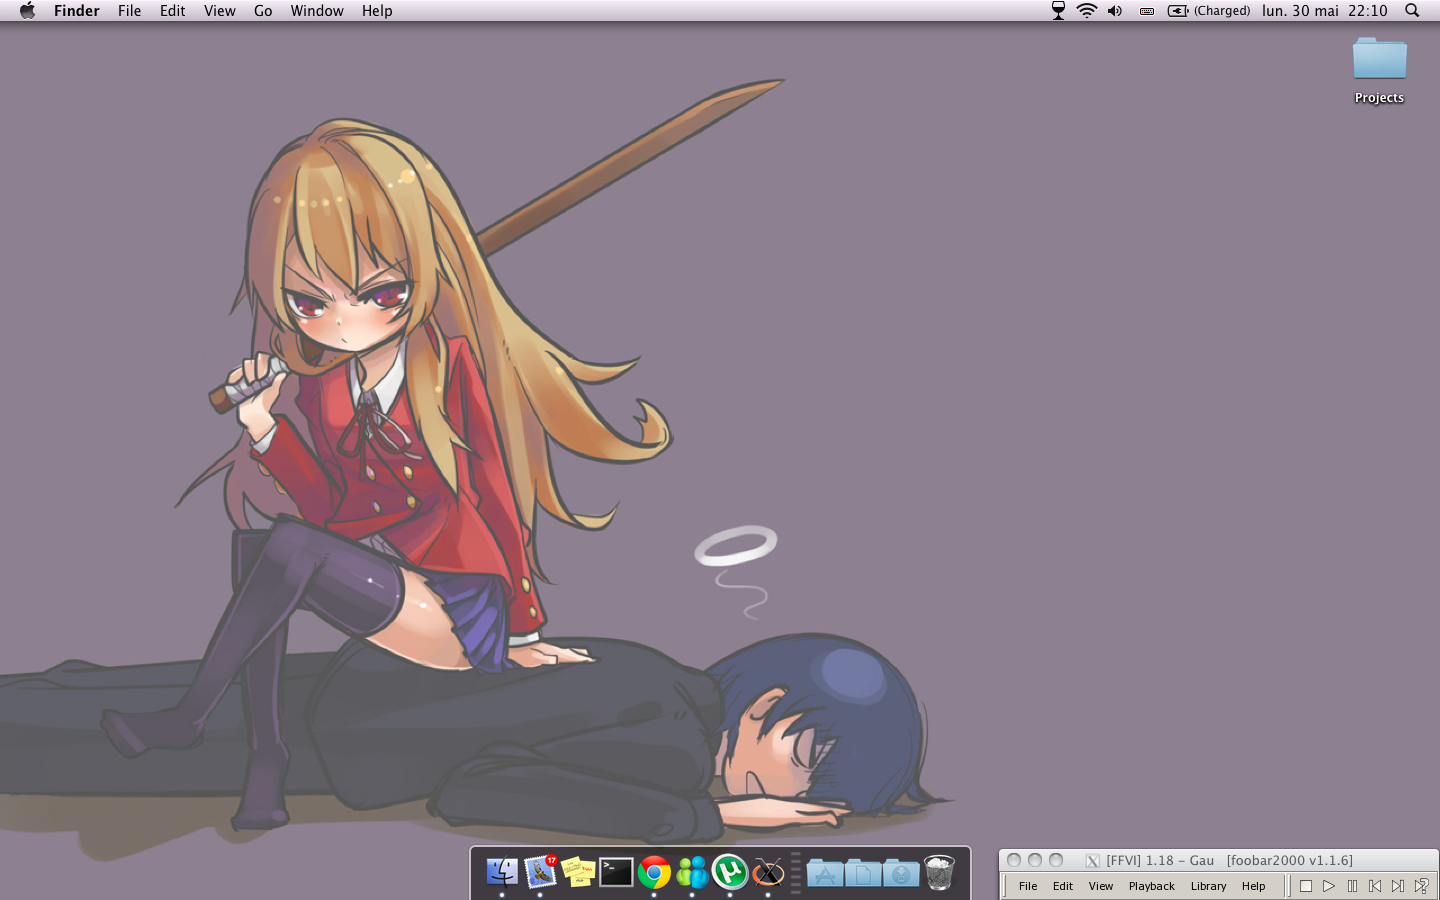Open foobar2000's View menu
Screen dimensions: 1440x900
tap(1100, 886)
